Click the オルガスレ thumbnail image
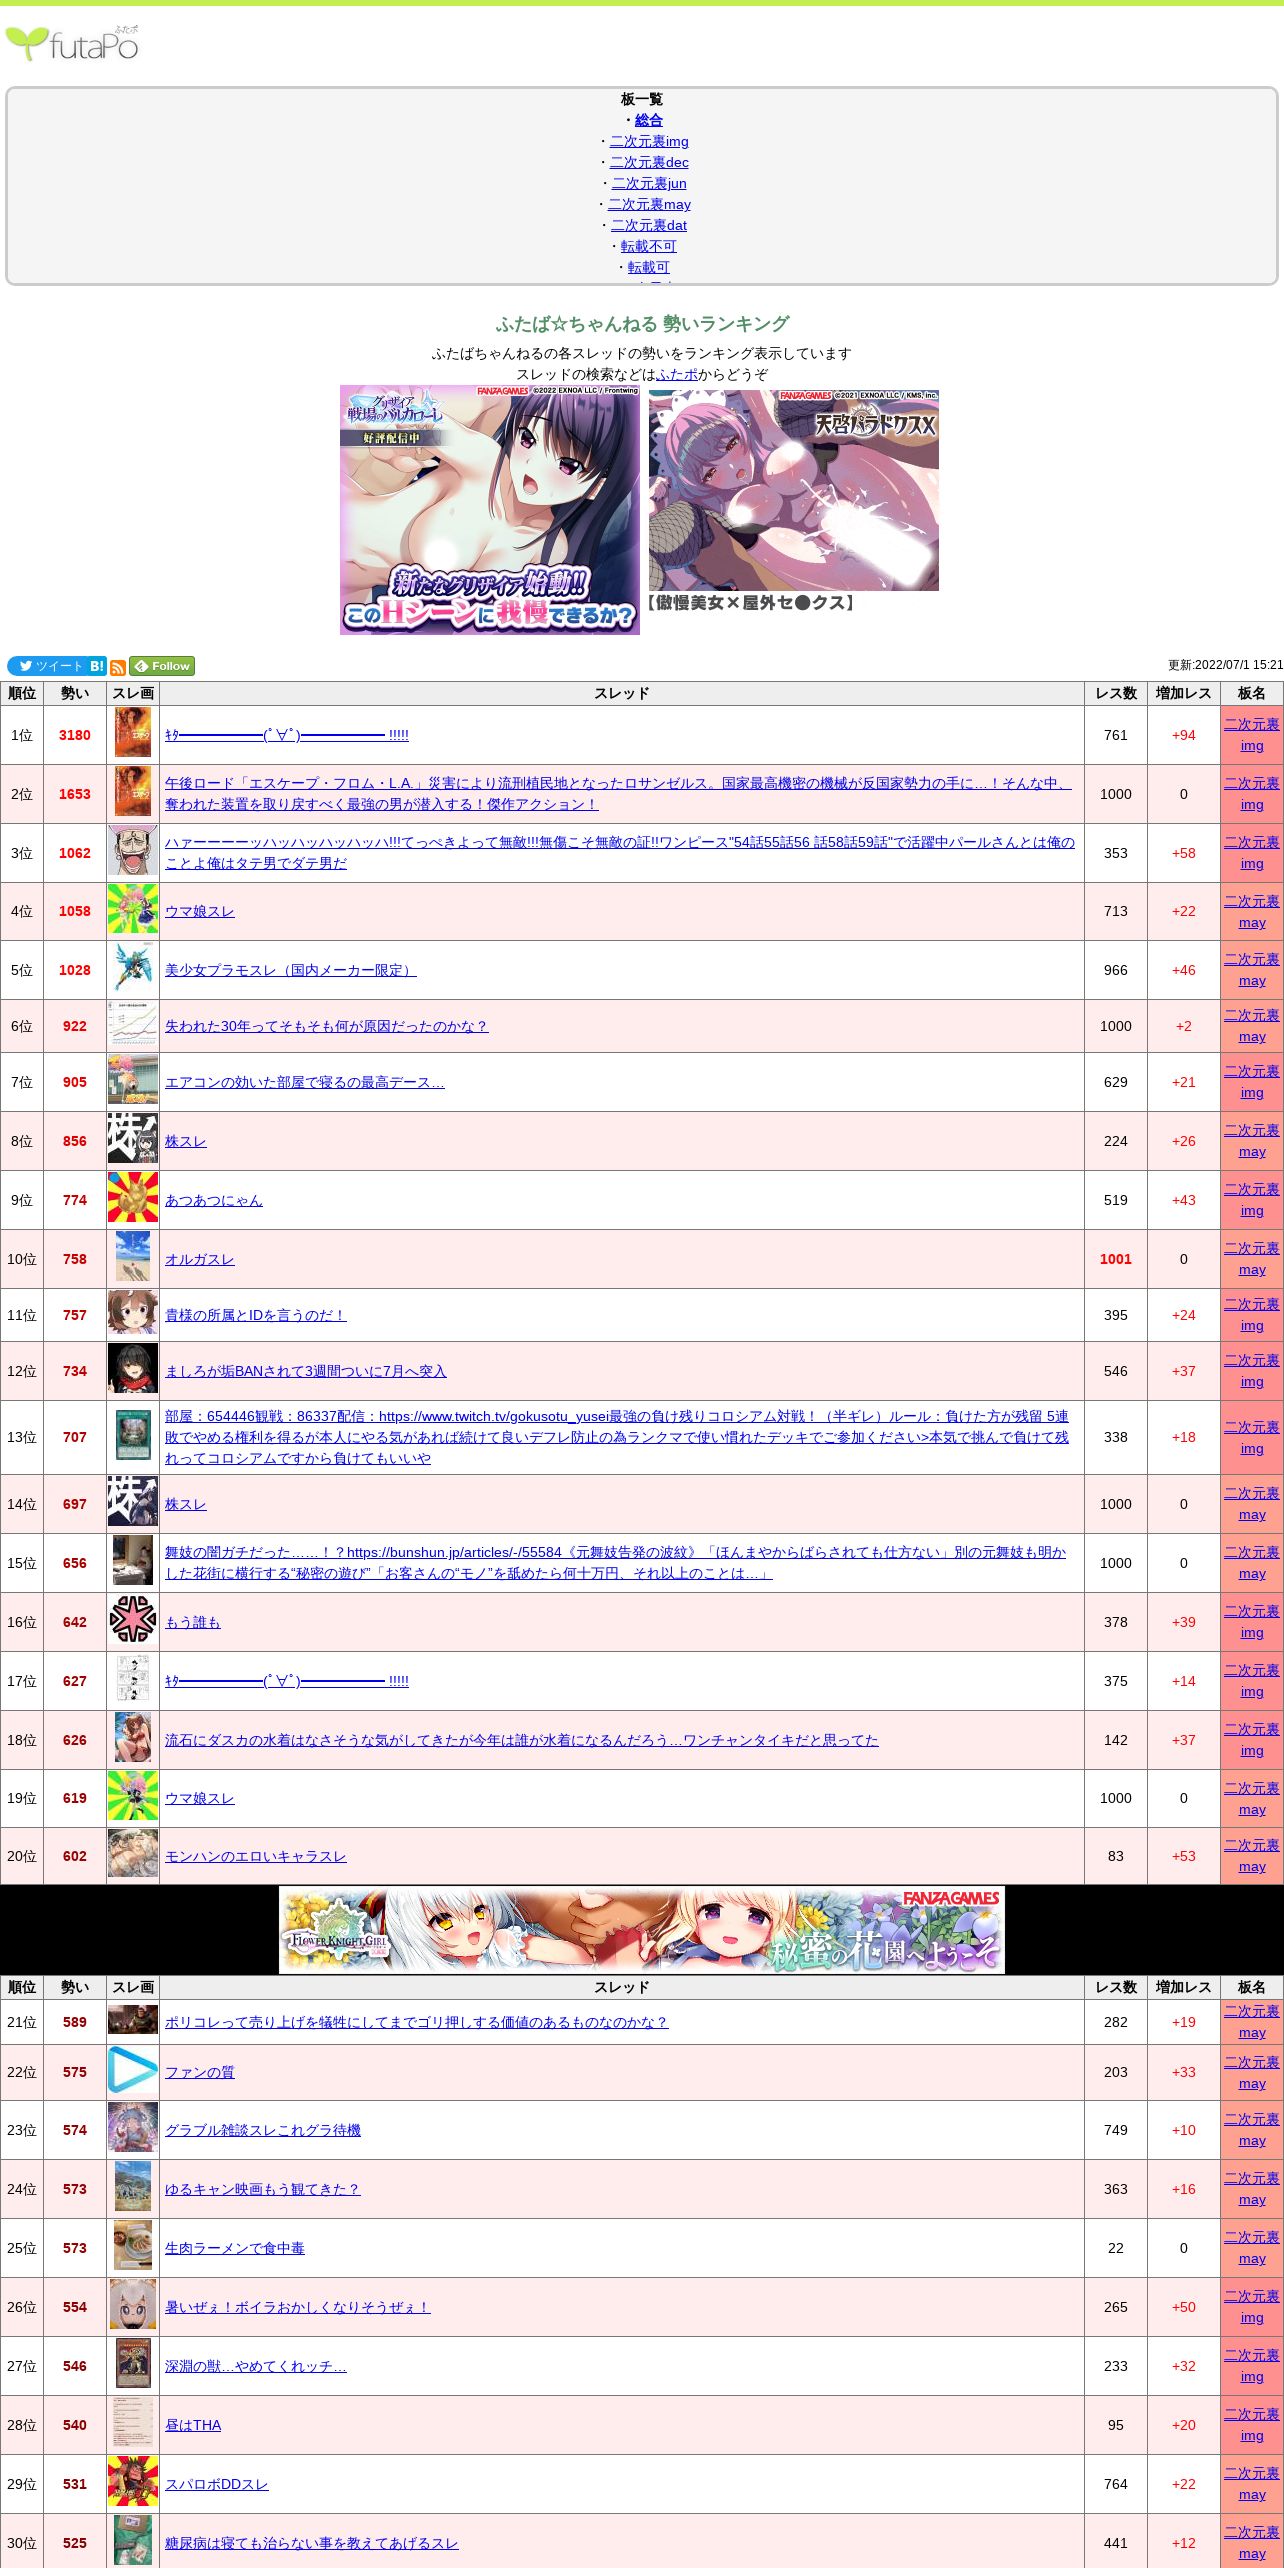The width and height of the screenshot is (1284, 2568). point(133,1256)
